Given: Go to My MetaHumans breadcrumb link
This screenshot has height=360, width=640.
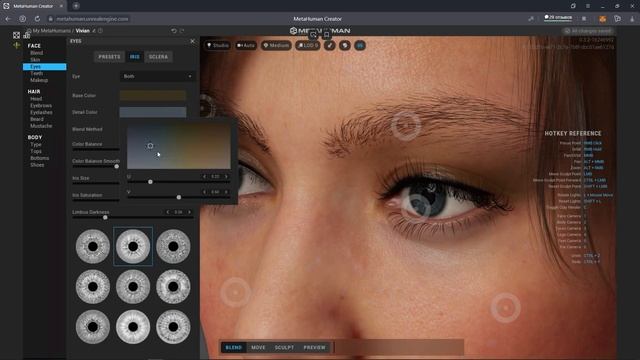Looking at the screenshot, I should point(51,31).
